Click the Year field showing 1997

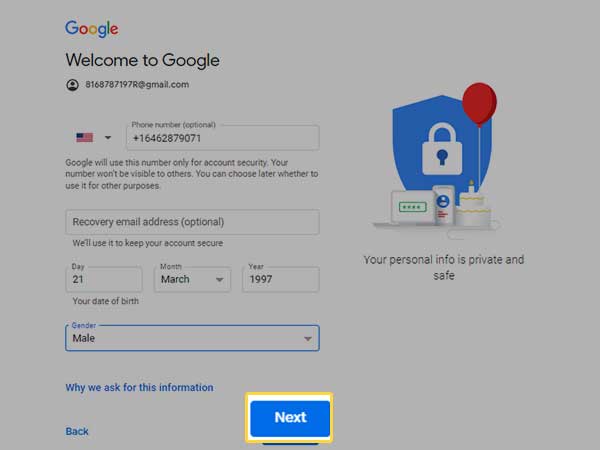point(281,279)
